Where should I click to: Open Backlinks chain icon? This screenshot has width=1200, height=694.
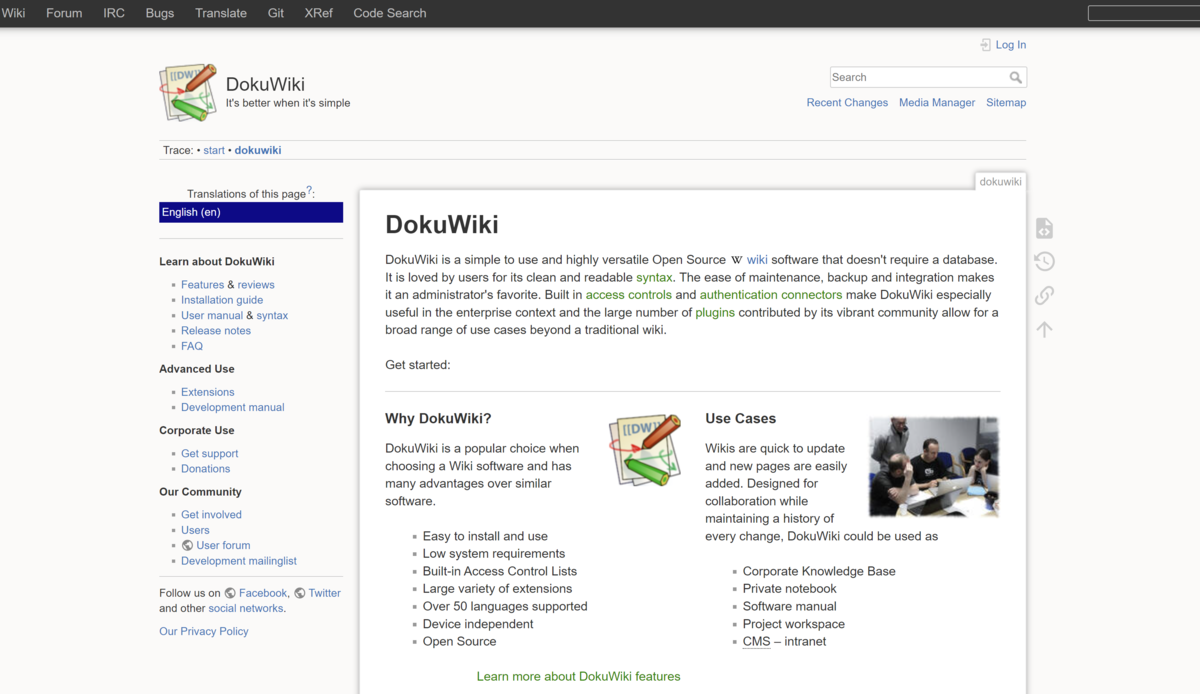[x=1044, y=295]
